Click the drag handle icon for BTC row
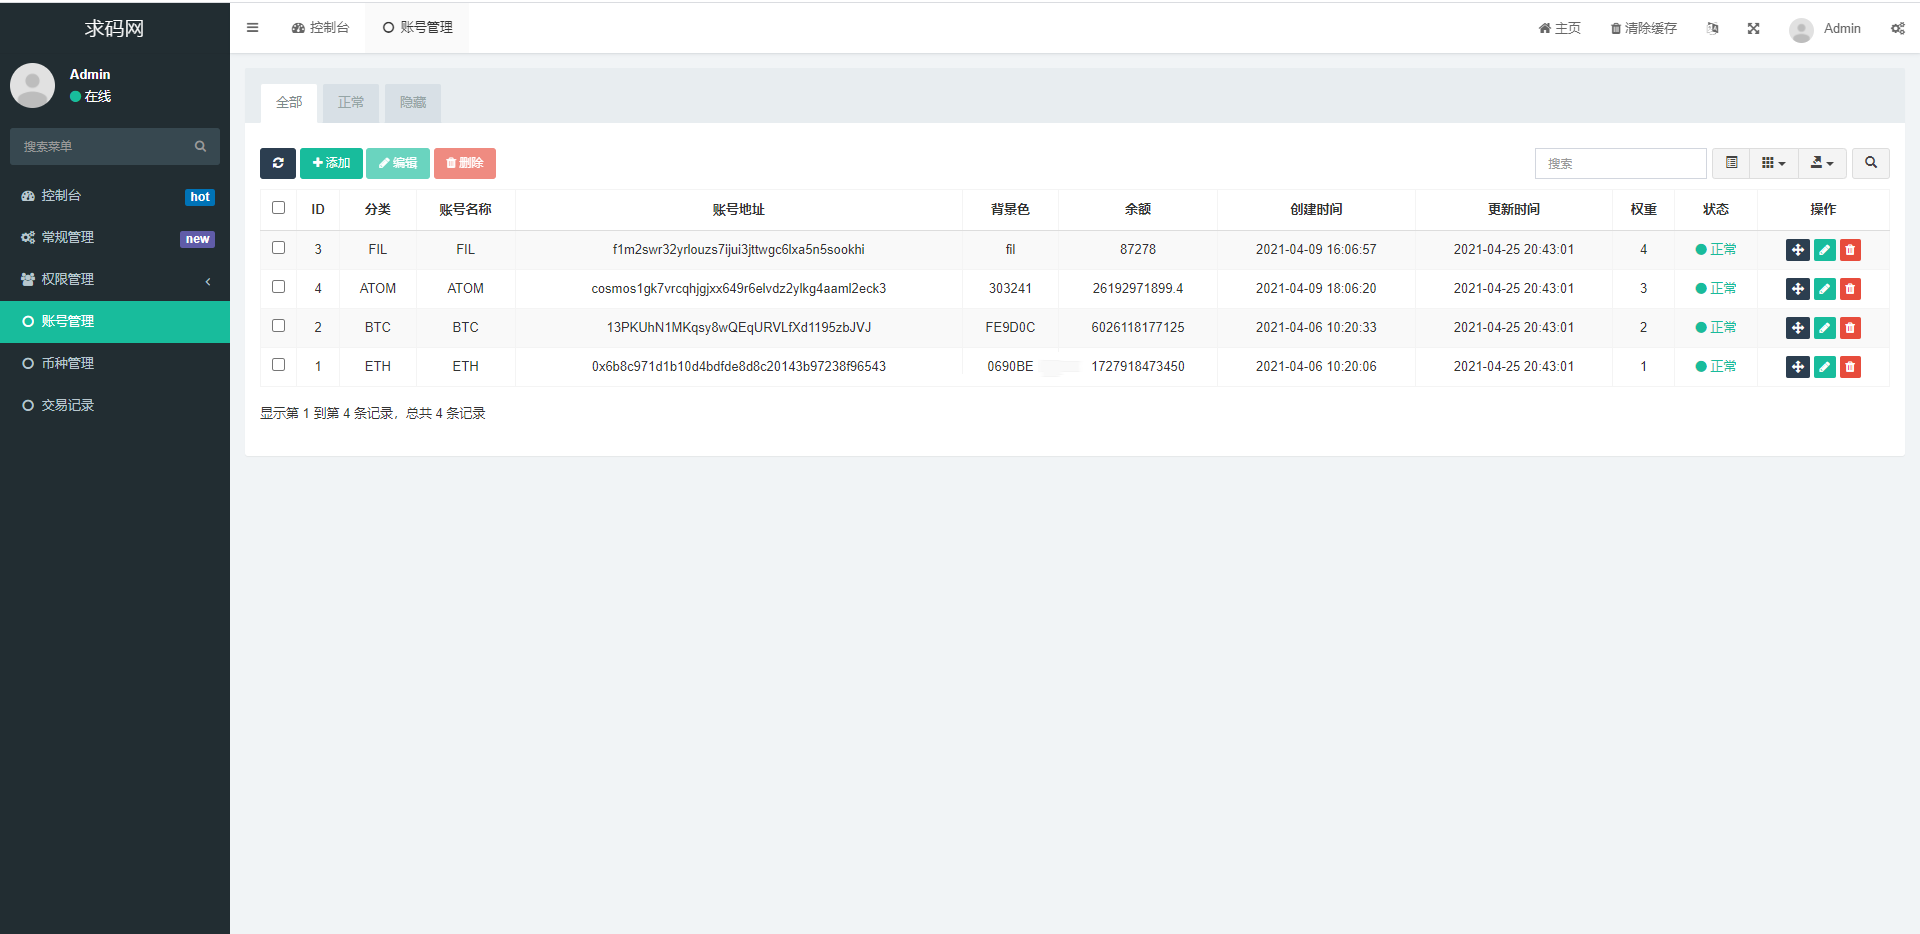 pos(1797,328)
